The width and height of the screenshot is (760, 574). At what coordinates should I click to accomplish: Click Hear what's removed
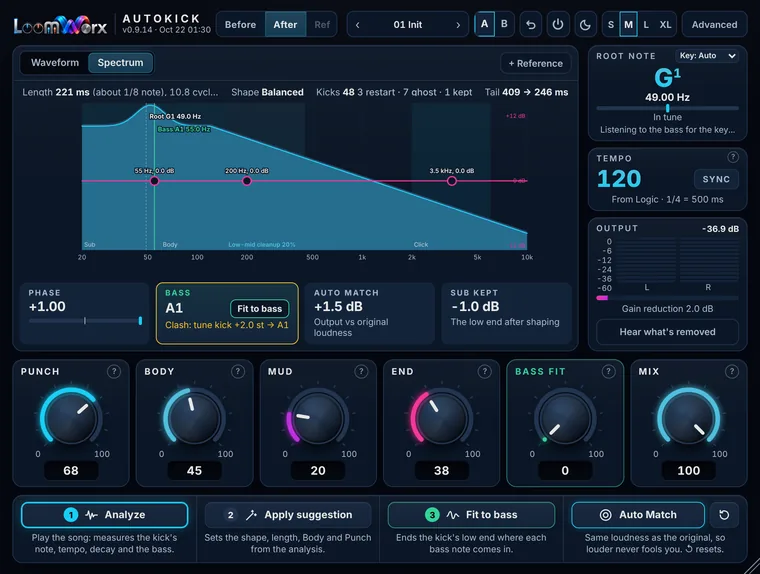pos(667,332)
